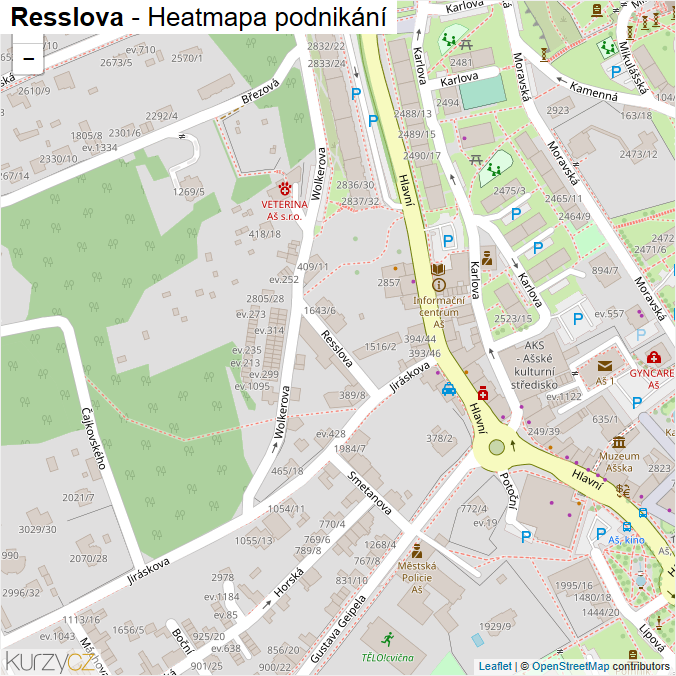Screen dimensions: 676x676
Task: Click the Lipová street label
Action: click(x=652, y=638)
